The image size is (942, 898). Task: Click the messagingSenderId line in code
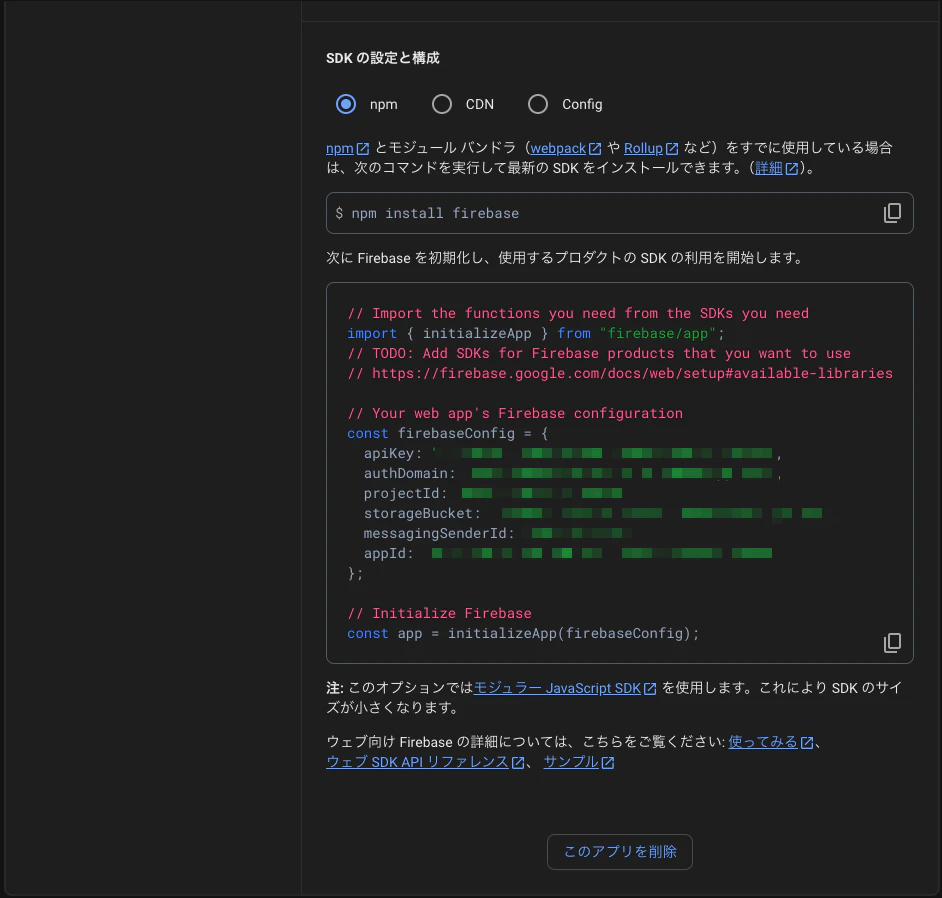(x=497, y=533)
